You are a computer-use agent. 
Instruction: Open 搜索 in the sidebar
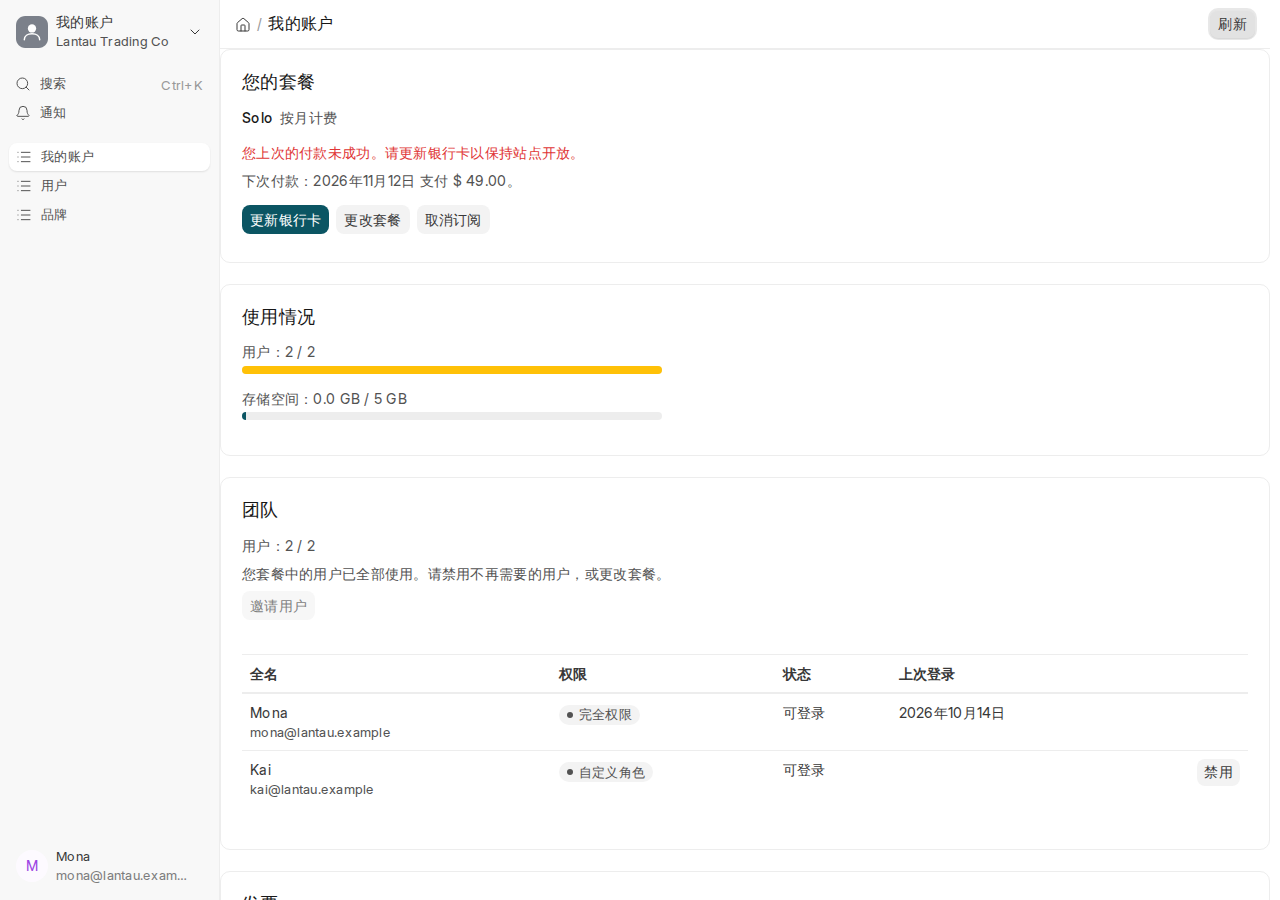tap(110, 84)
